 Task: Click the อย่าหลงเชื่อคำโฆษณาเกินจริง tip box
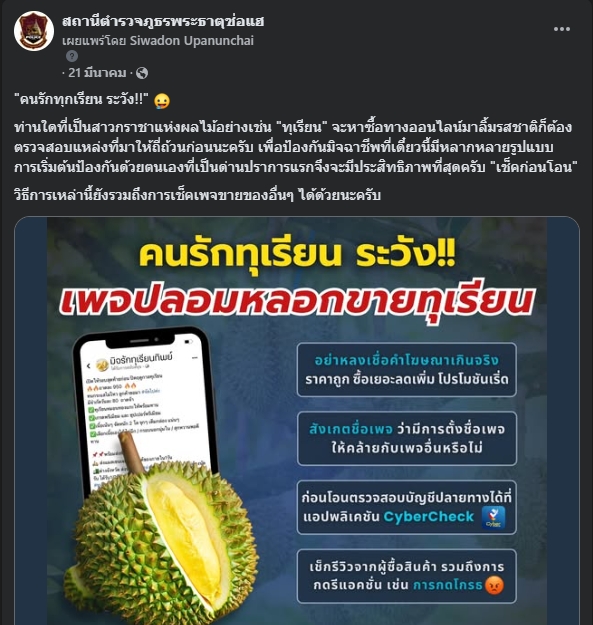point(407,369)
